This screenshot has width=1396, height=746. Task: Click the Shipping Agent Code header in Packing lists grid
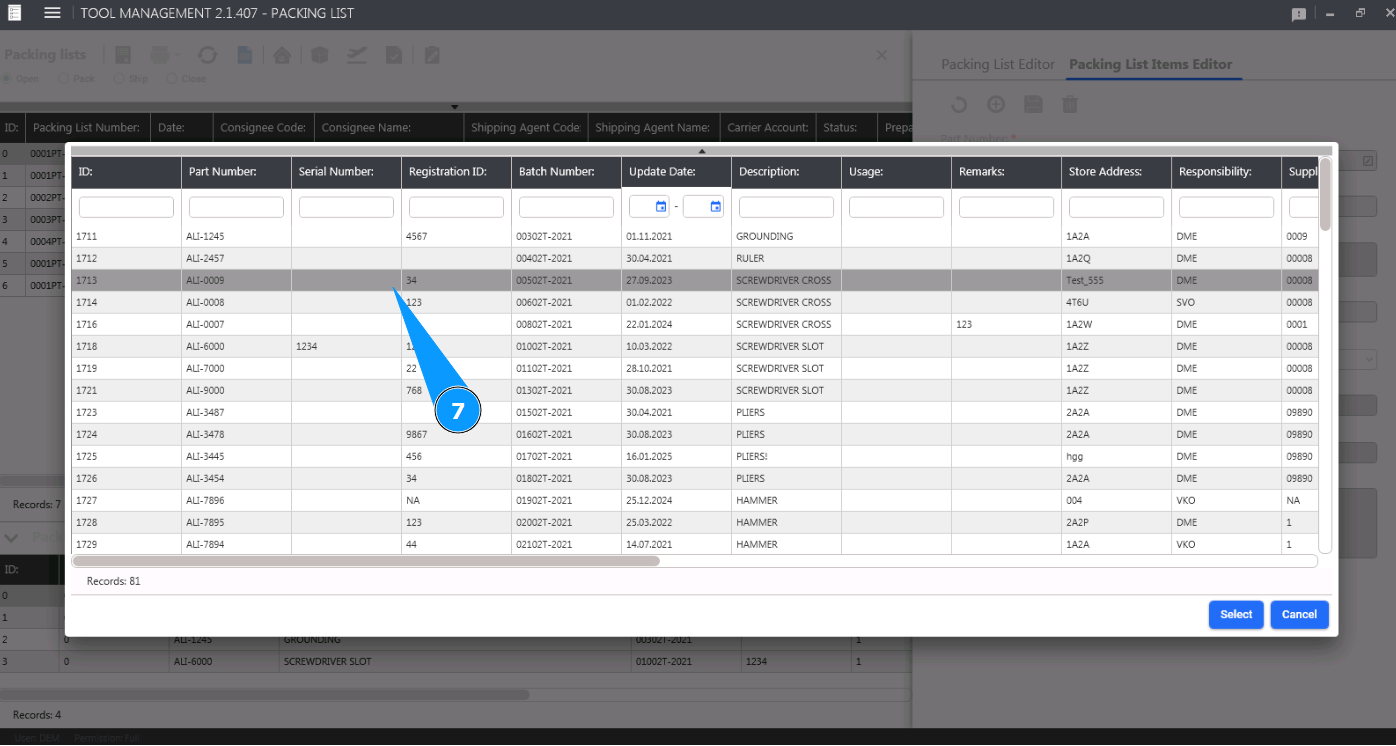526,128
